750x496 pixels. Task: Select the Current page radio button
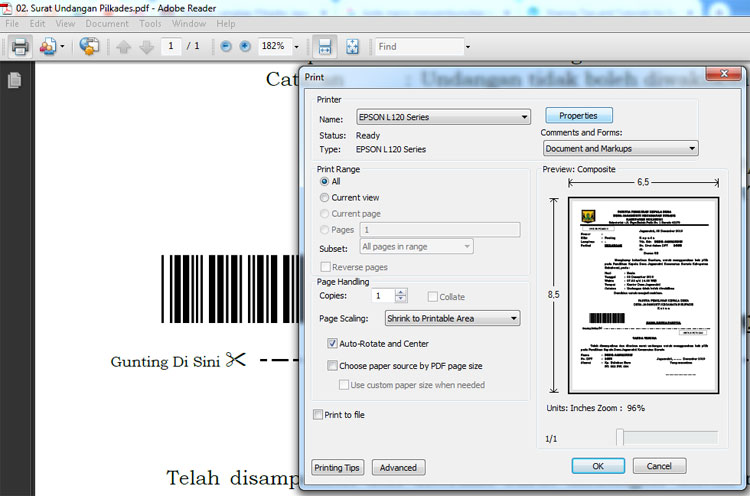324,213
